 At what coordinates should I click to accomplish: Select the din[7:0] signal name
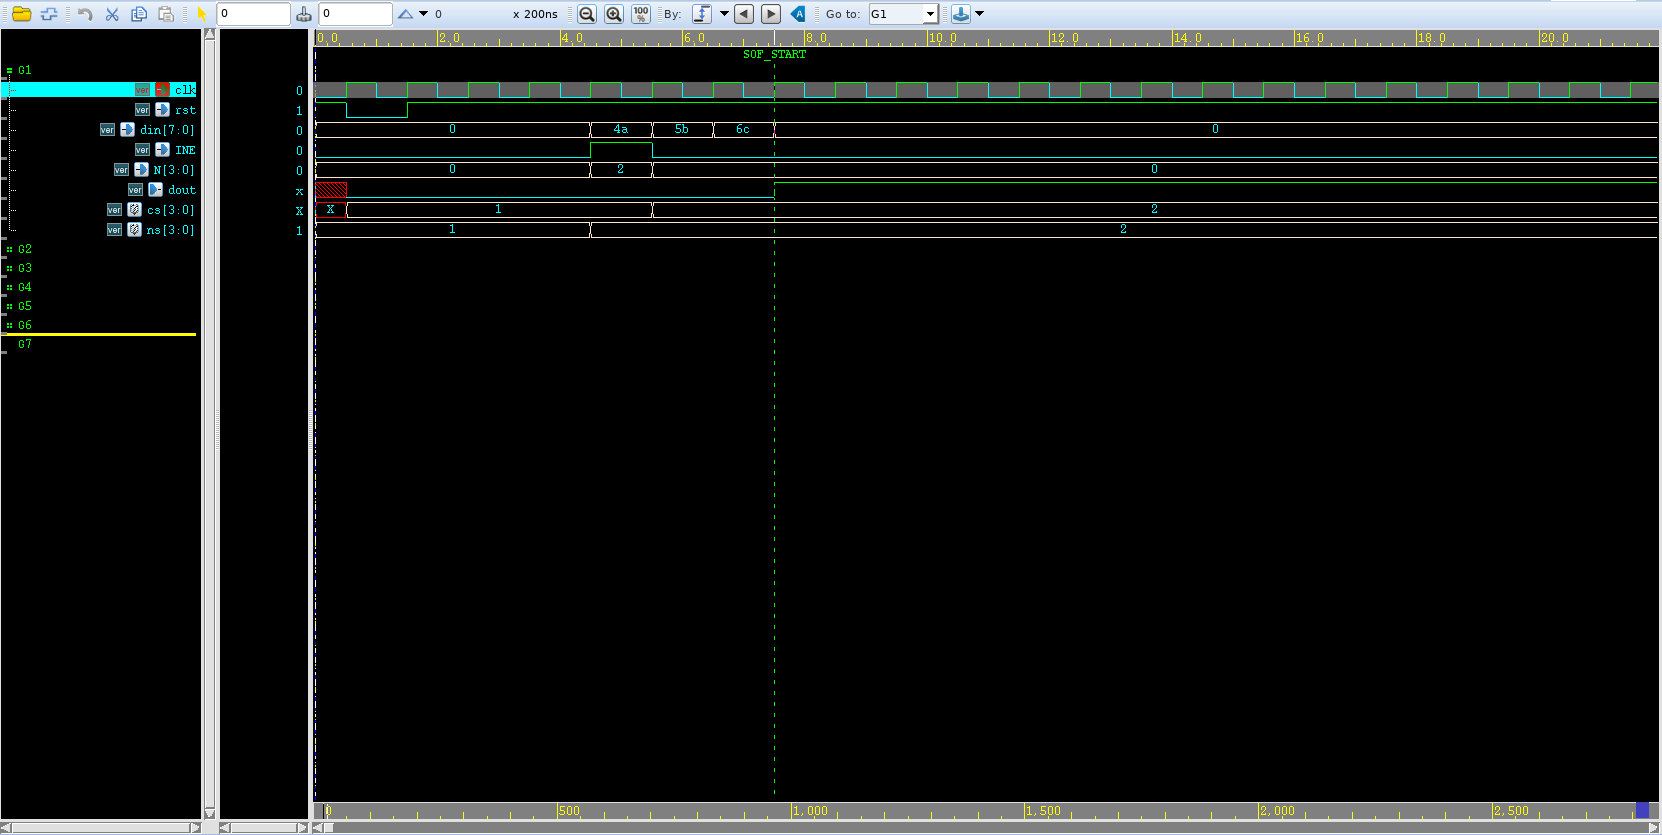click(167, 130)
